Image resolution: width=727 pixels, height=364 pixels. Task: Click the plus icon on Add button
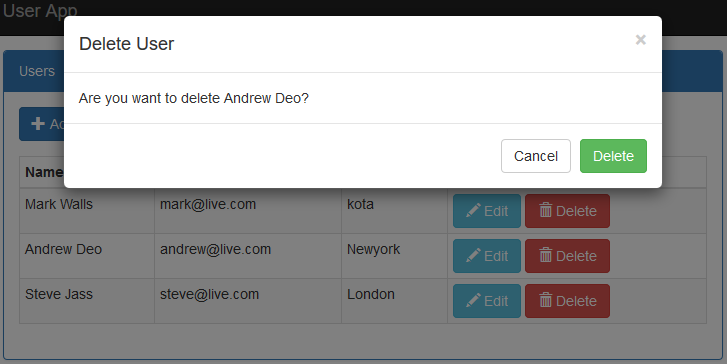pyautogui.click(x=38, y=124)
